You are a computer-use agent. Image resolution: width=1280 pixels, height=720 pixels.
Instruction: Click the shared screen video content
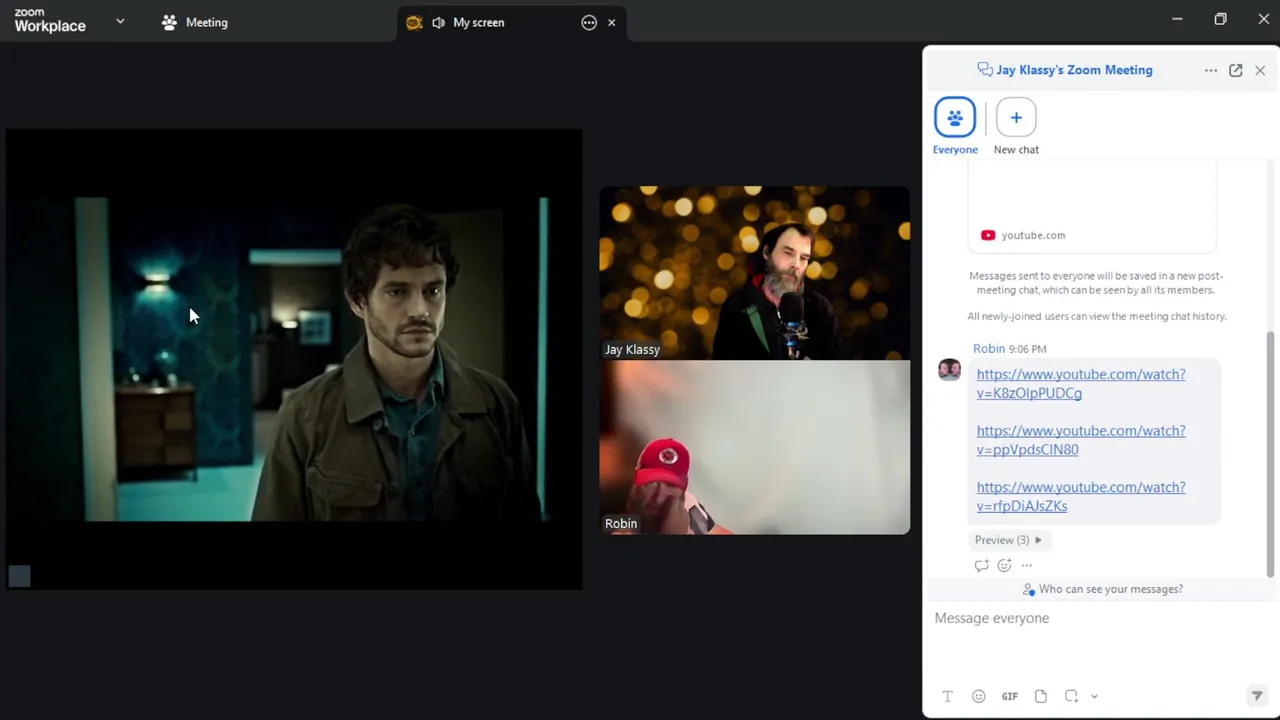pos(294,358)
